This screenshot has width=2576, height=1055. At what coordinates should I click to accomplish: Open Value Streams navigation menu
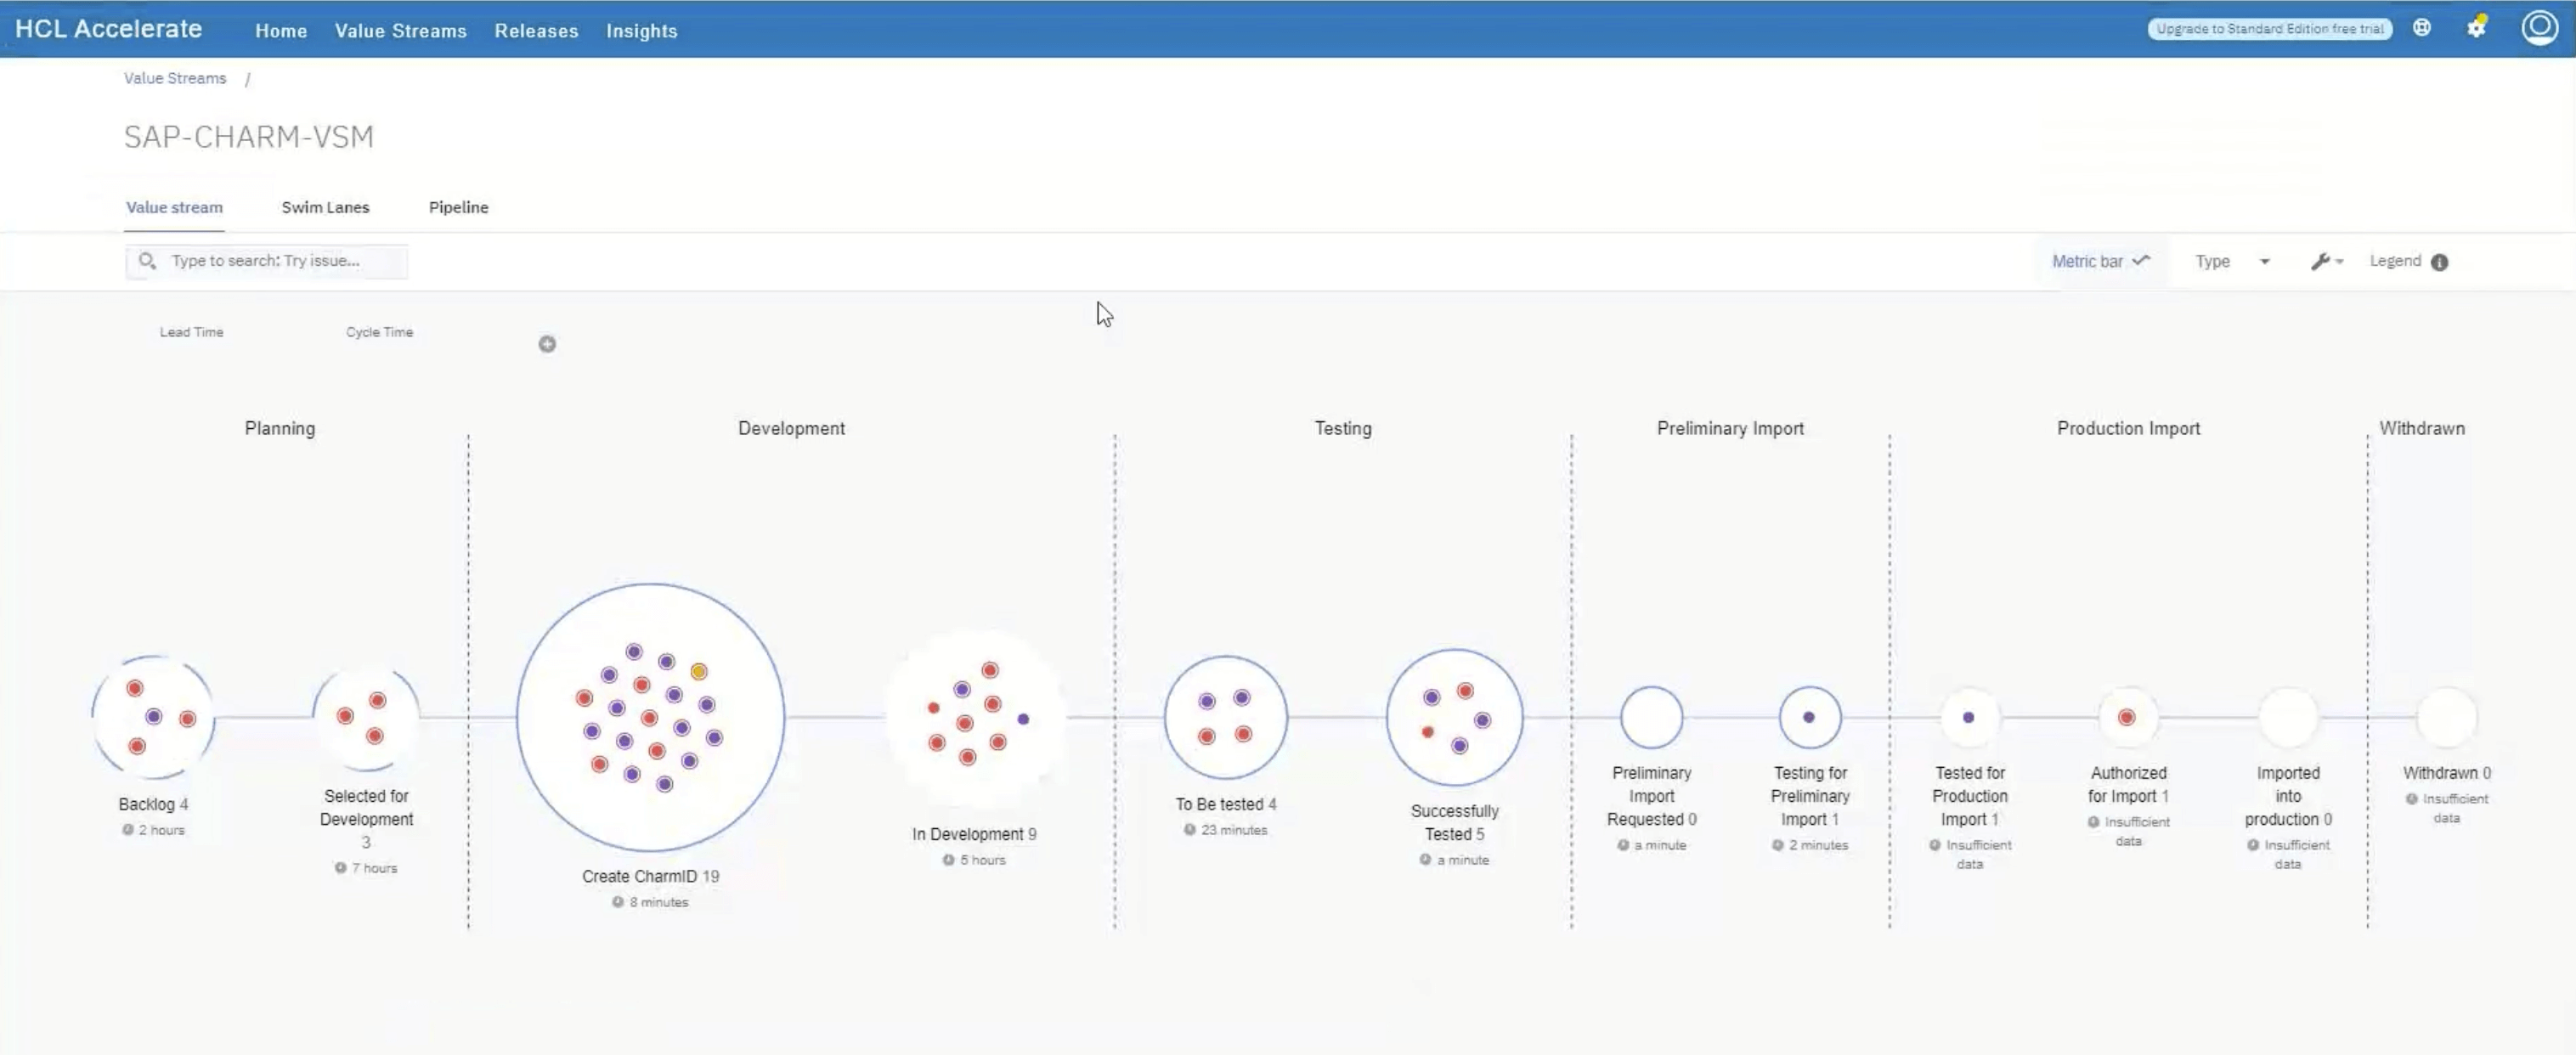pyautogui.click(x=401, y=31)
